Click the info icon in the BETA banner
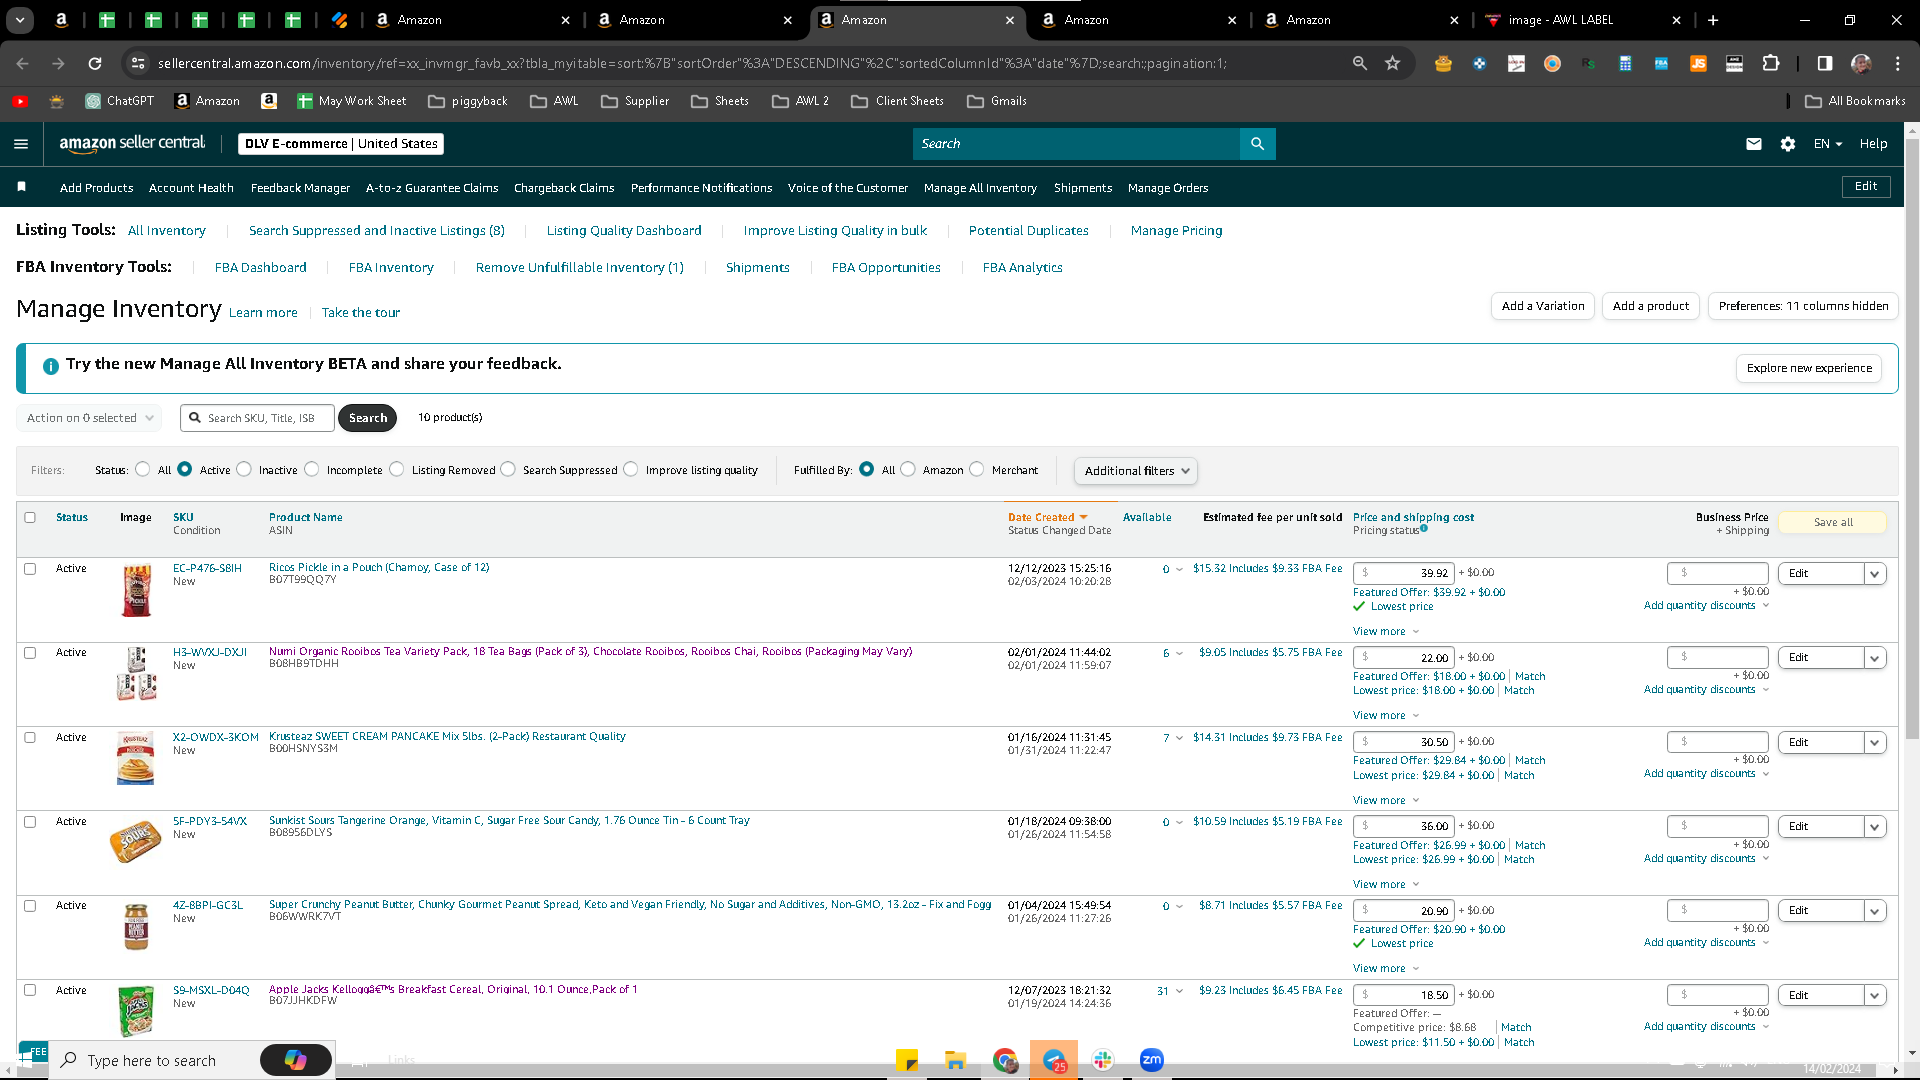The image size is (1920, 1080). tap(51, 366)
